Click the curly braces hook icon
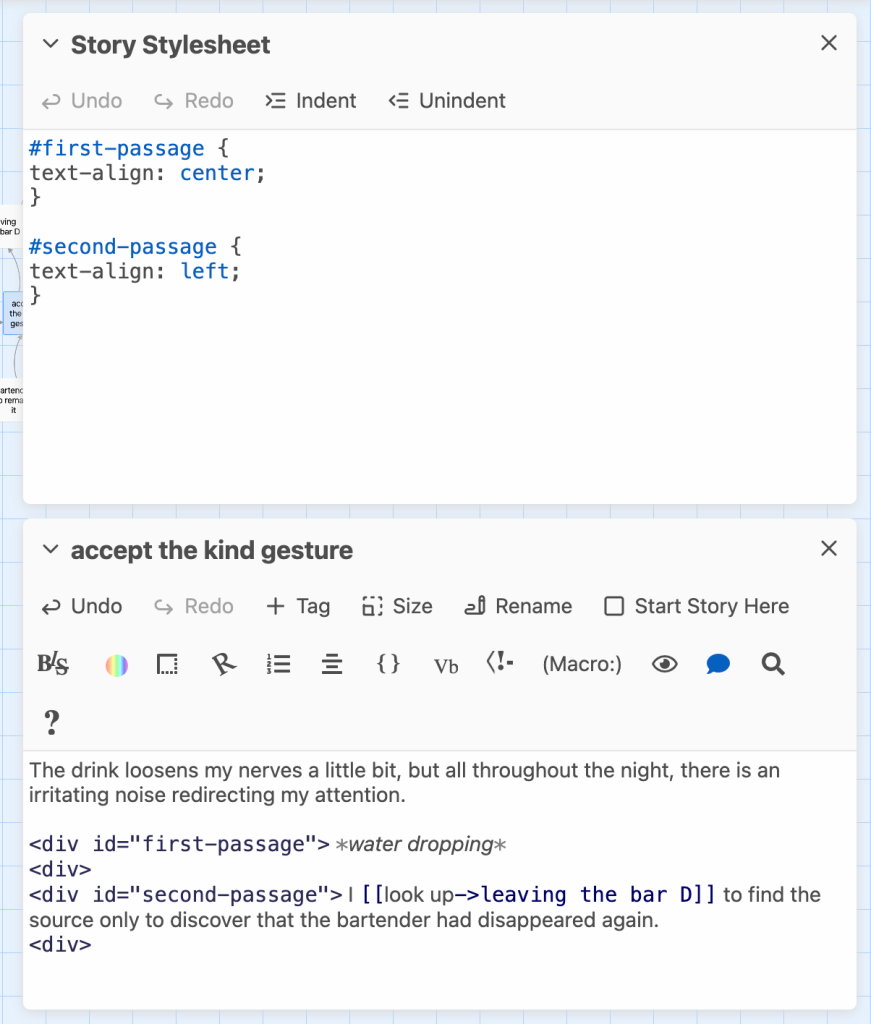This screenshot has height=1024, width=871. (389, 665)
